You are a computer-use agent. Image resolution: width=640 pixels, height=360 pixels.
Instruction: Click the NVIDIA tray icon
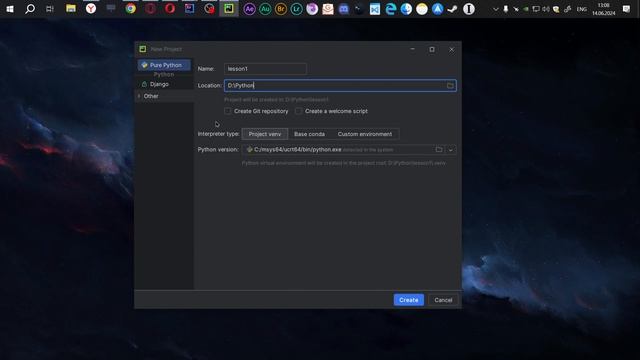[526, 9]
